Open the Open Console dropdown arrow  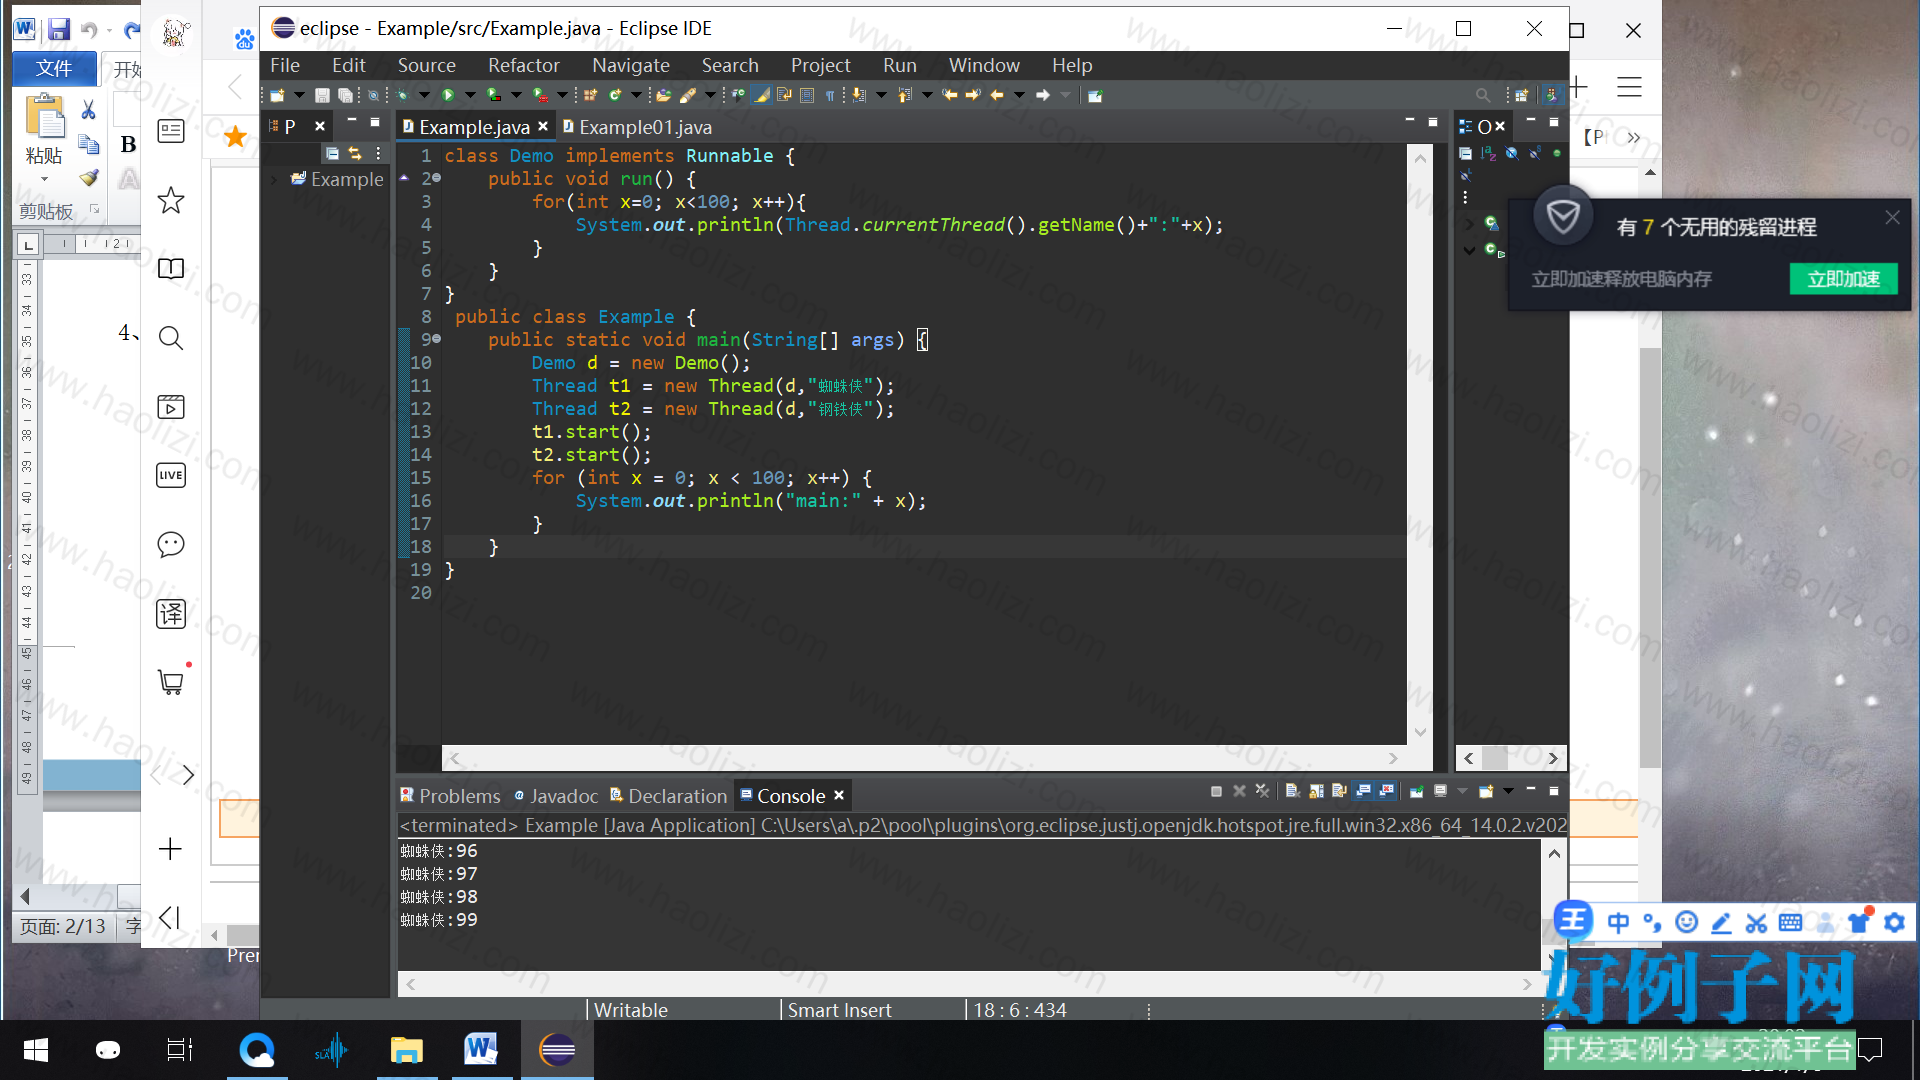pos(1508,791)
